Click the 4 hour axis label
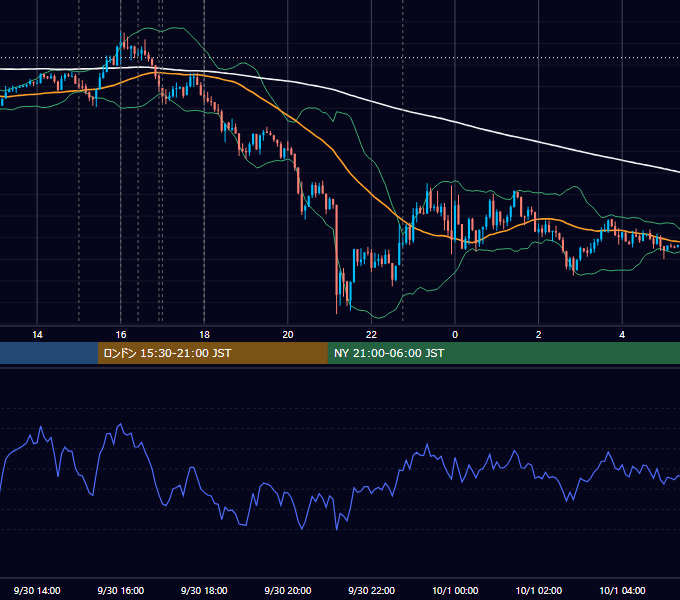The width and height of the screenshot is (680, 600). coord(622,335)
